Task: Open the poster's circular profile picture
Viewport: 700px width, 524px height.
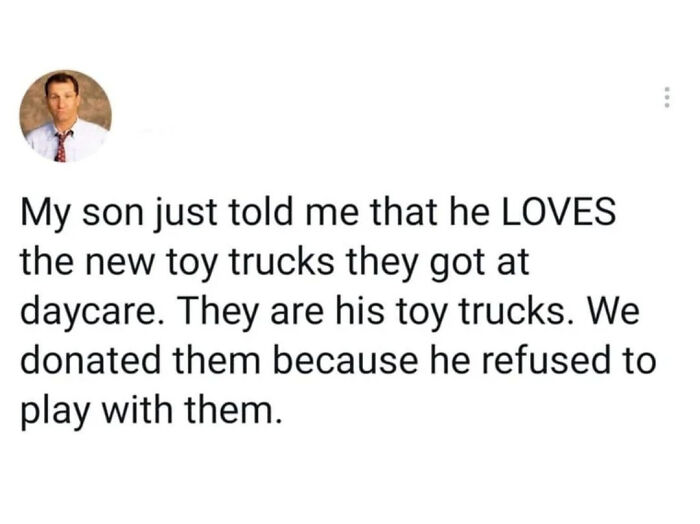Action: (x=66, y=116)
